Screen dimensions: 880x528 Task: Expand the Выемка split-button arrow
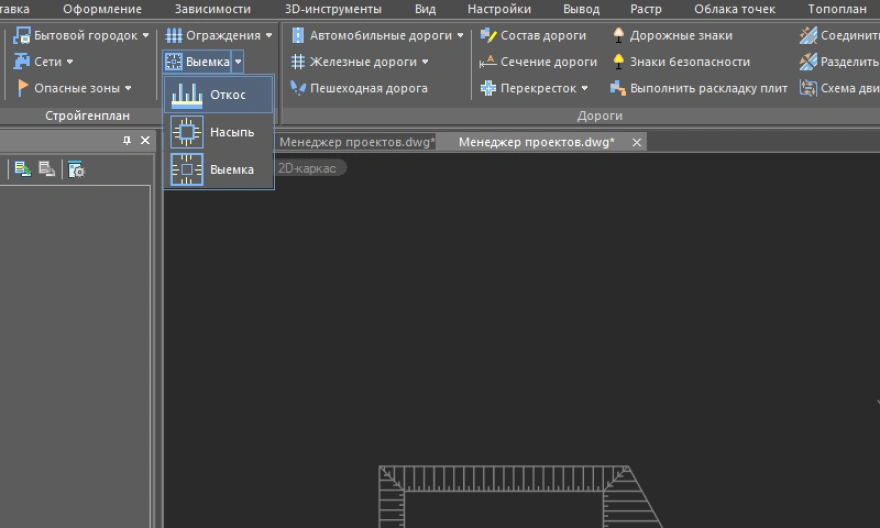(238, 62)
